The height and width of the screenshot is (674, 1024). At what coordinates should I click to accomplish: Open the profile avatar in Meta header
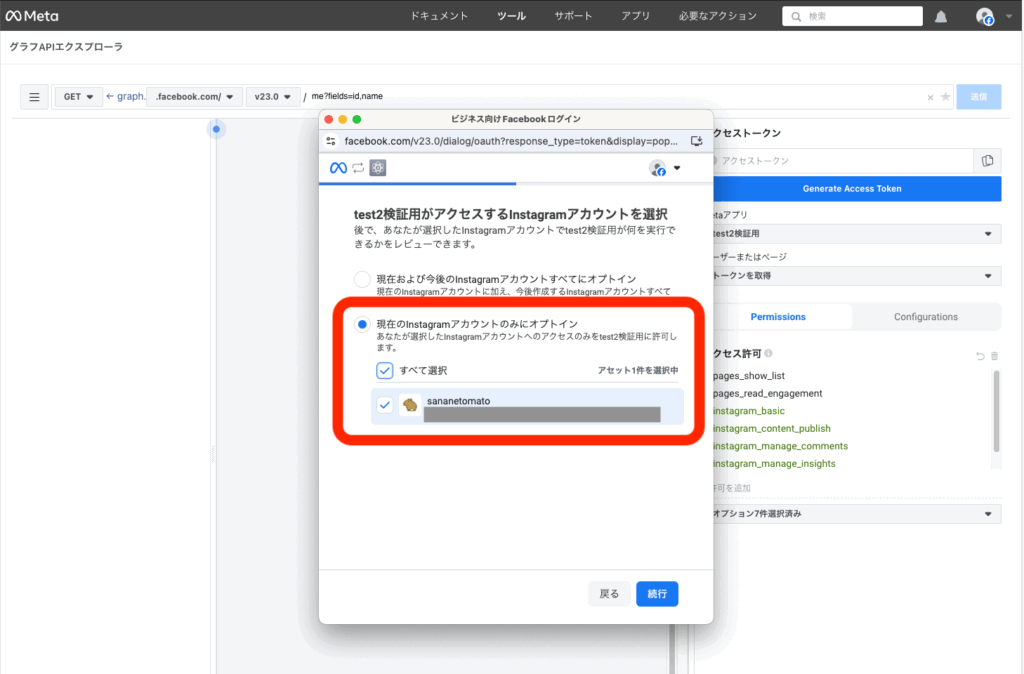click(984, 16)
